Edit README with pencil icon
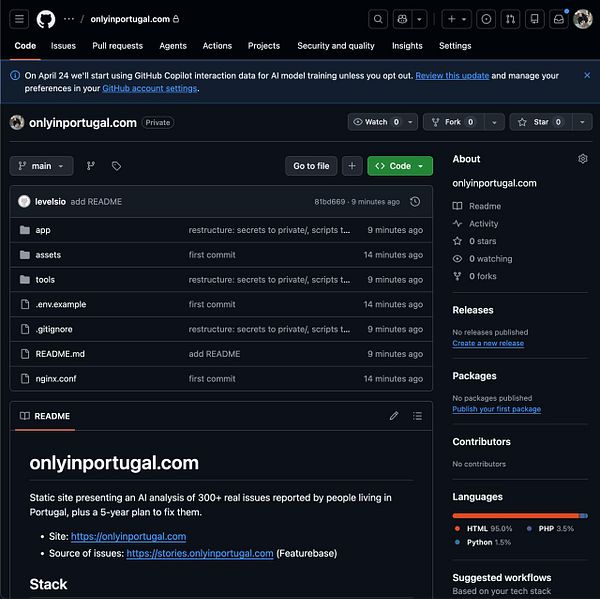The width and height of the screenshot is (600, 599). (x=394, y=416)
